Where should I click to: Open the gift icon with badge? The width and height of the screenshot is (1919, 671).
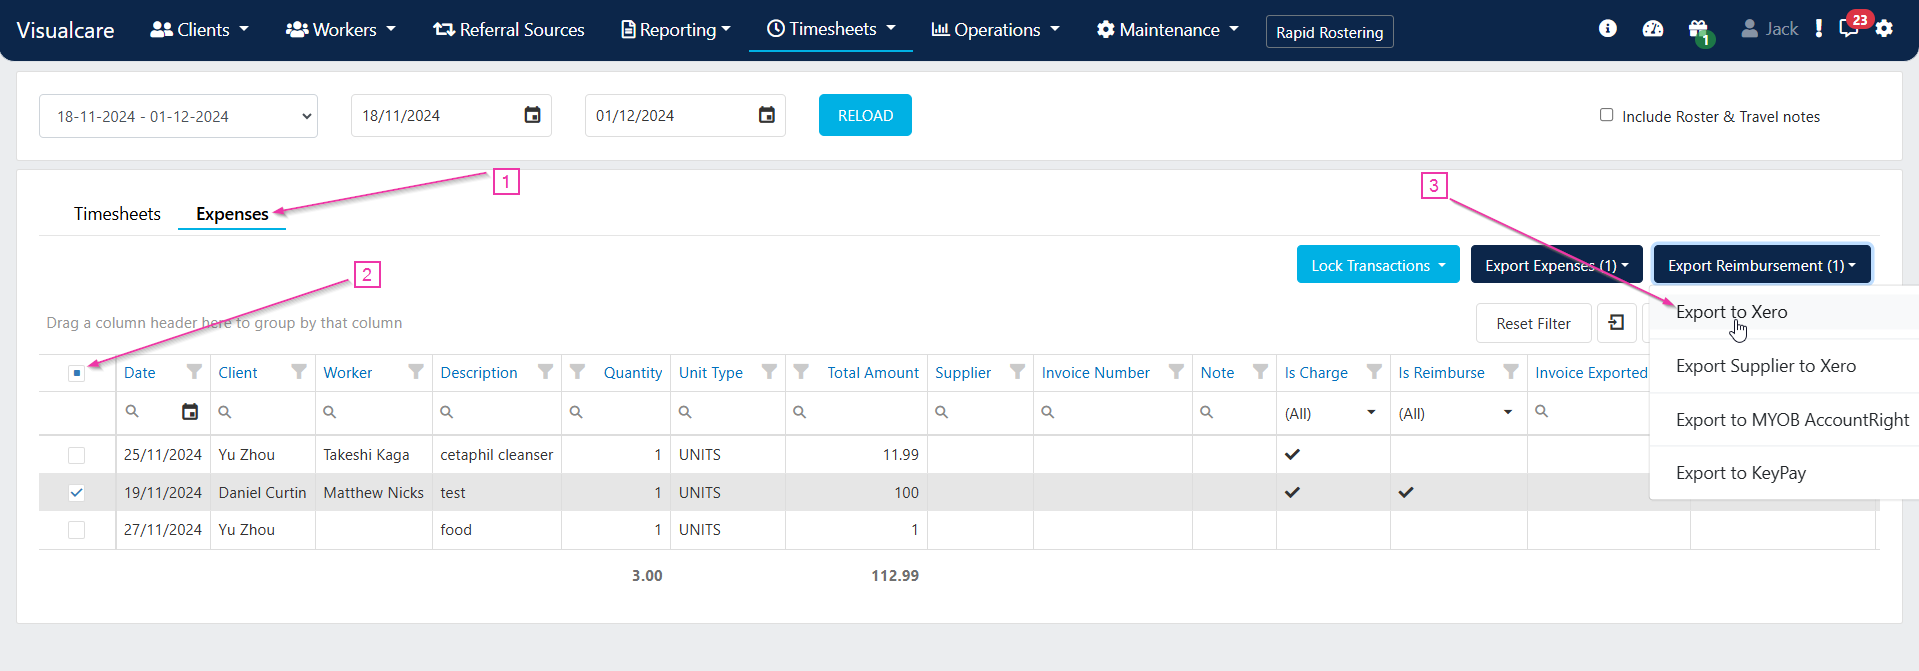click(x=1699, y=31)
